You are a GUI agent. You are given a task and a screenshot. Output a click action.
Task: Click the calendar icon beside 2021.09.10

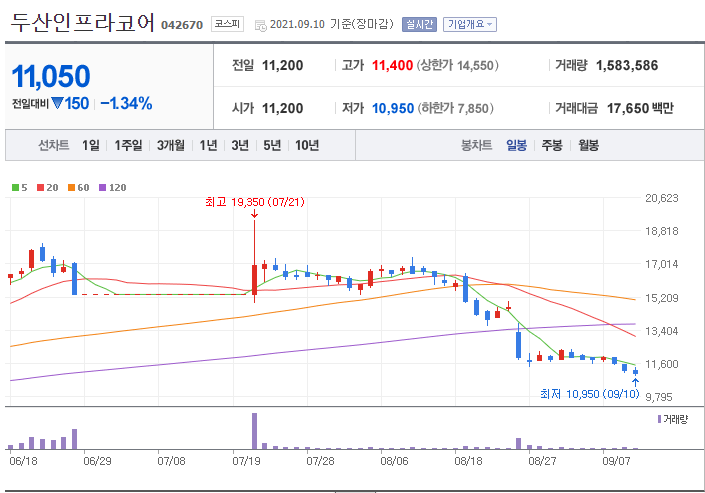click(260, 25)
